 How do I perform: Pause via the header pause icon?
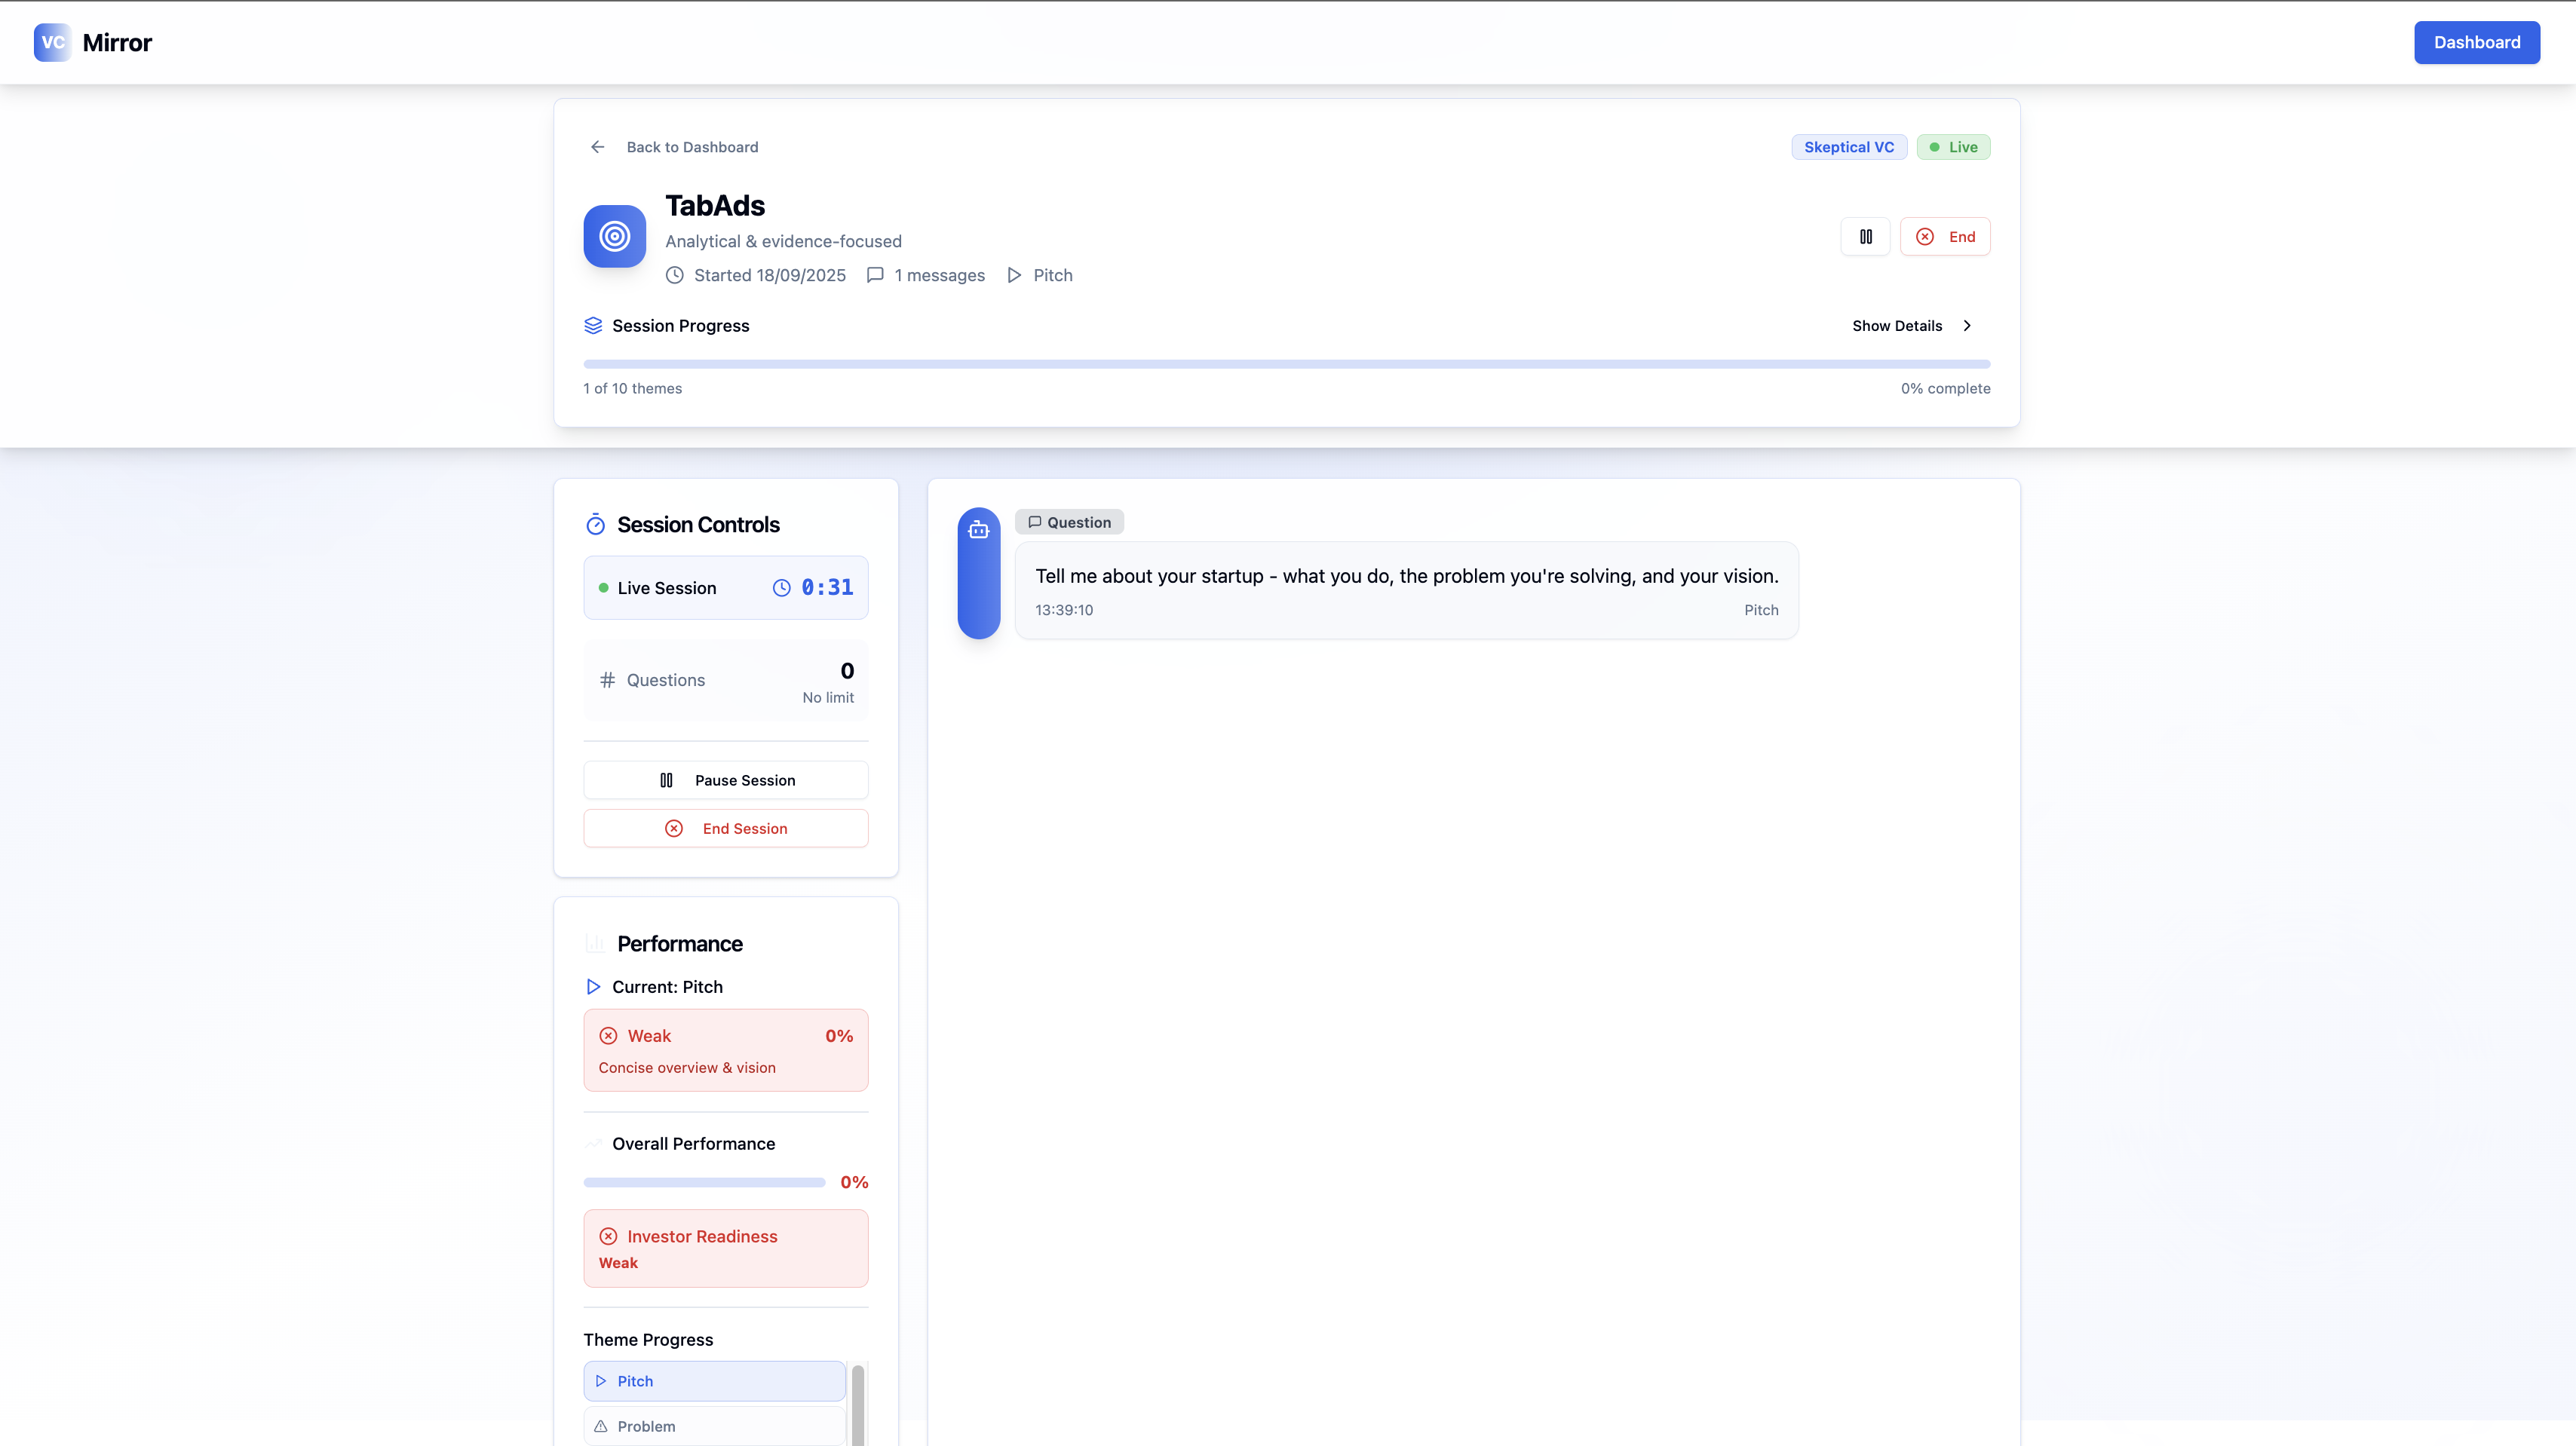click(1865, 237)
